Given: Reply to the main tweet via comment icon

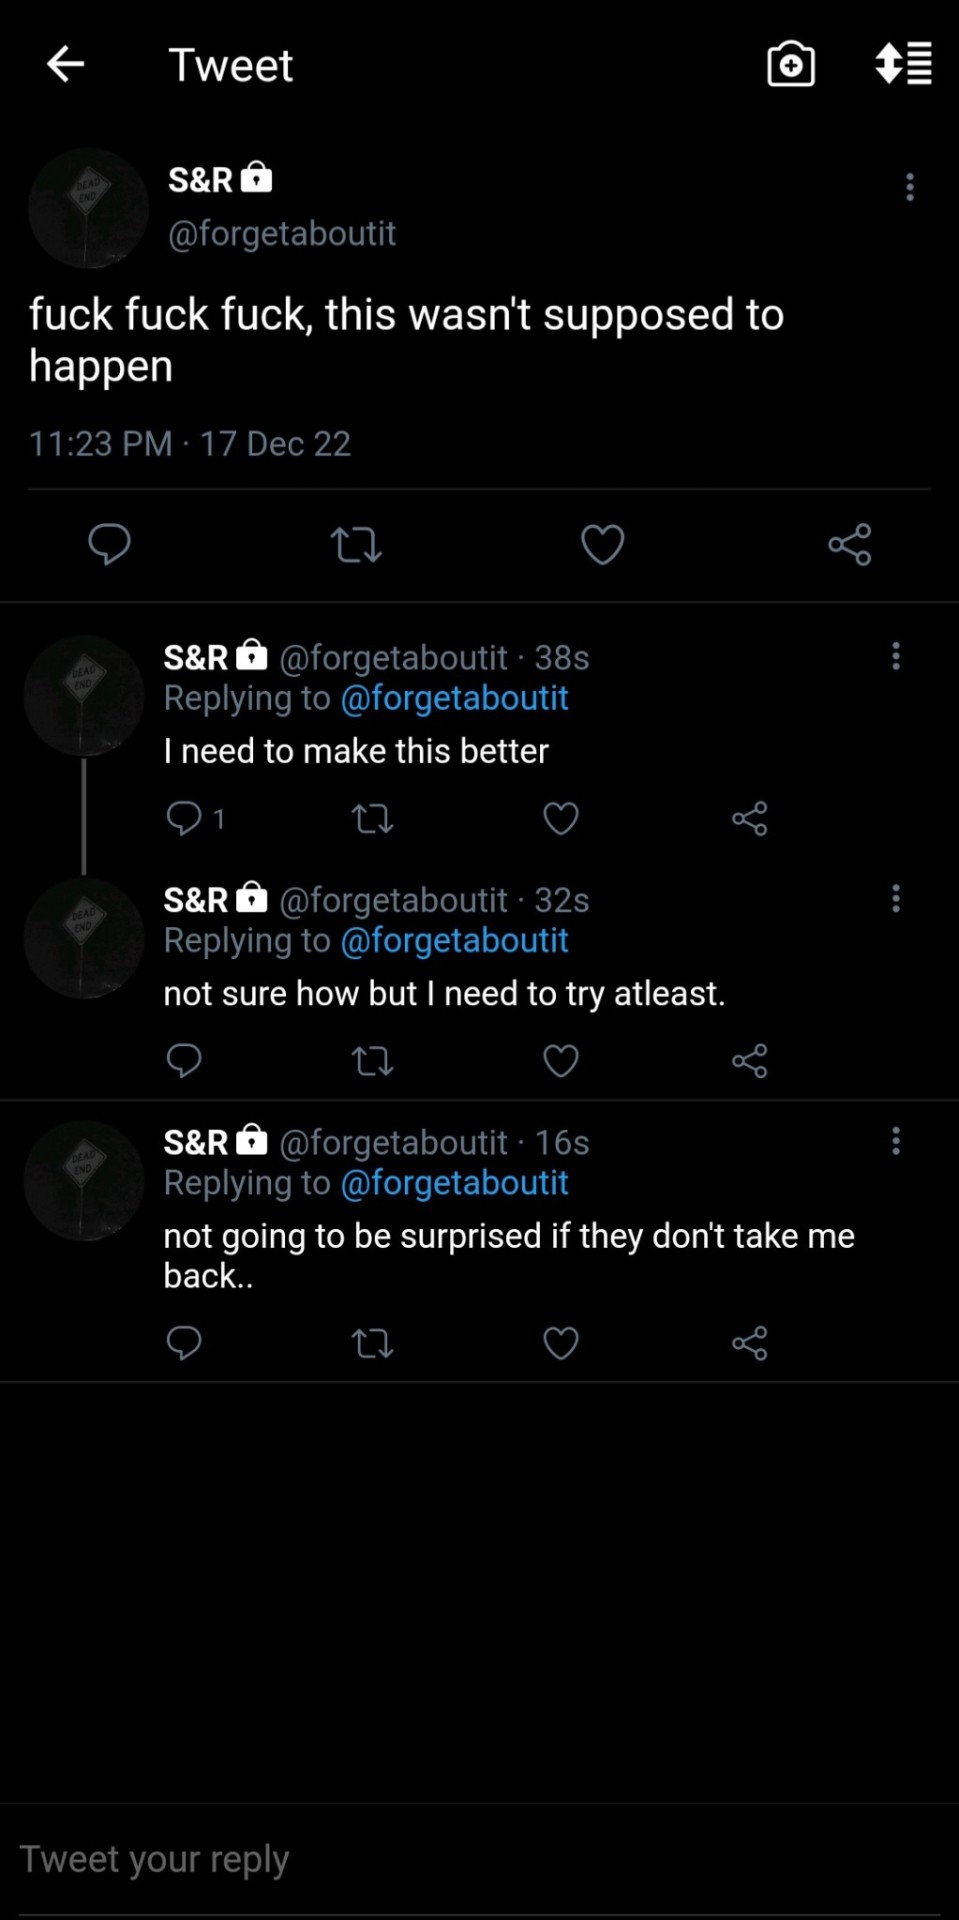Looking at the screenshot, I should pos(109,544).
